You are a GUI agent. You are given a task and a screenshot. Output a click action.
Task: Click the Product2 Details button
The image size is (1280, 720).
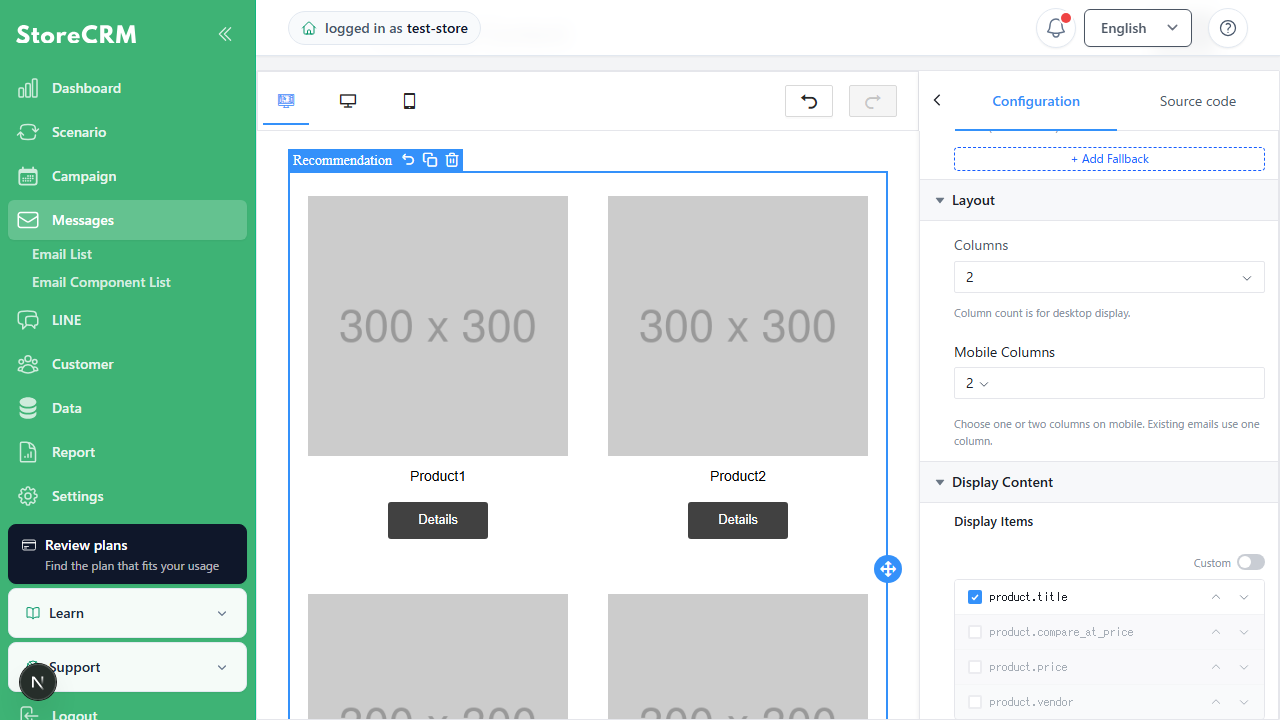pos(738,520)
